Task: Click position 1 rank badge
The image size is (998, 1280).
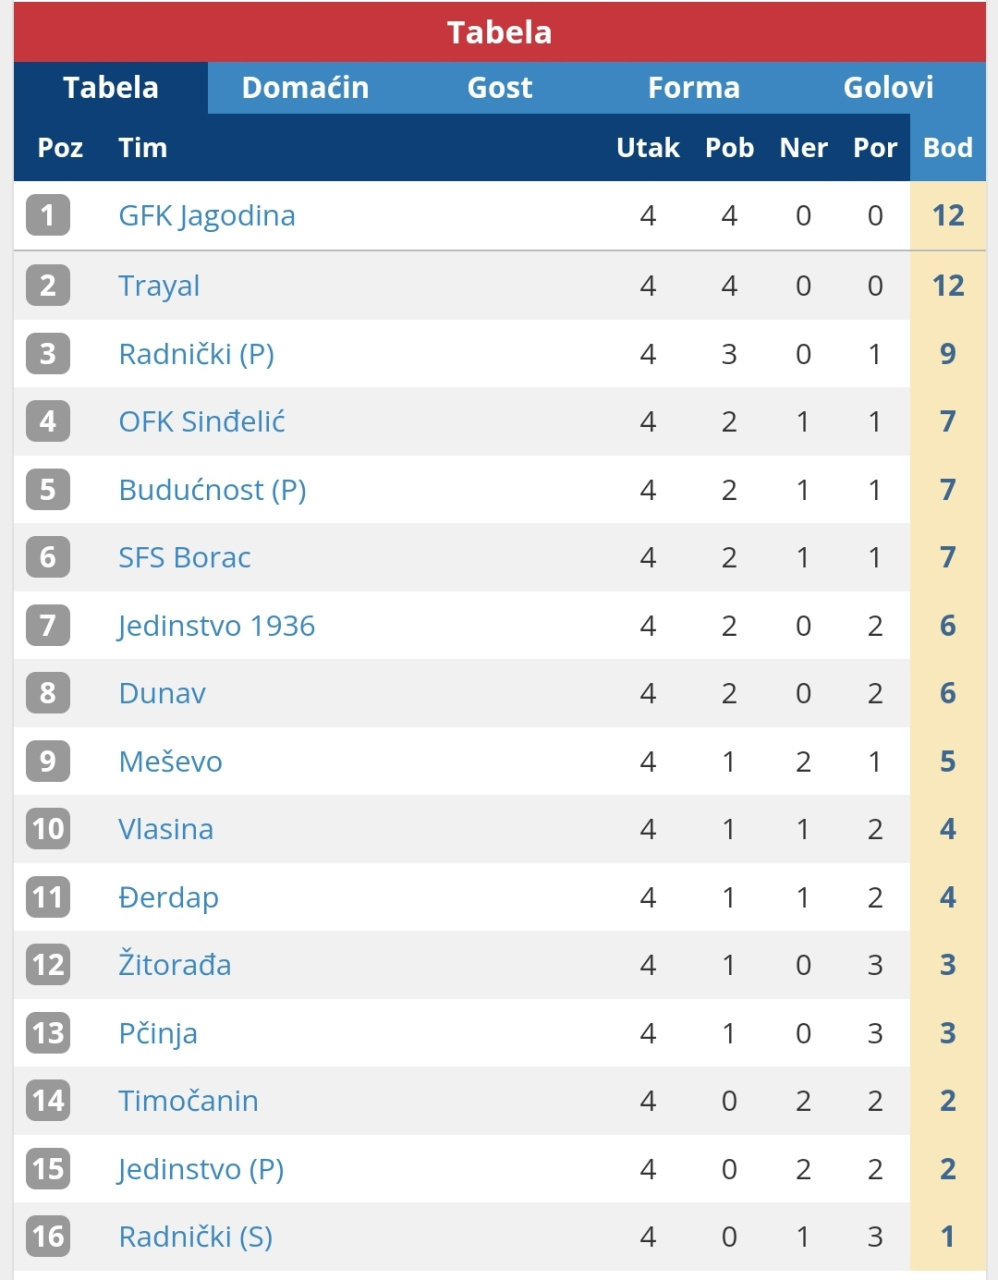Action: tap(48, 216)
